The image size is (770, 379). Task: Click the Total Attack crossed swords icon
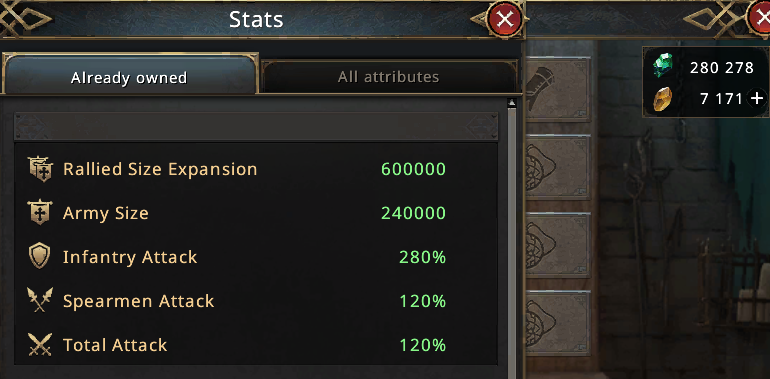[x=40, y=345]
